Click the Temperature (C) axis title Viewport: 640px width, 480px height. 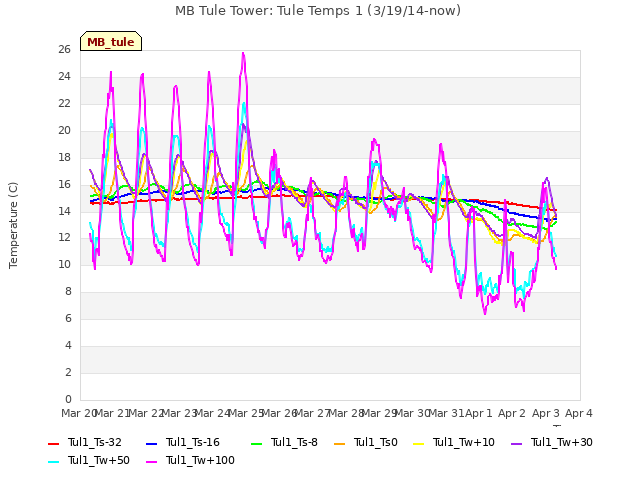pos(13,225)
